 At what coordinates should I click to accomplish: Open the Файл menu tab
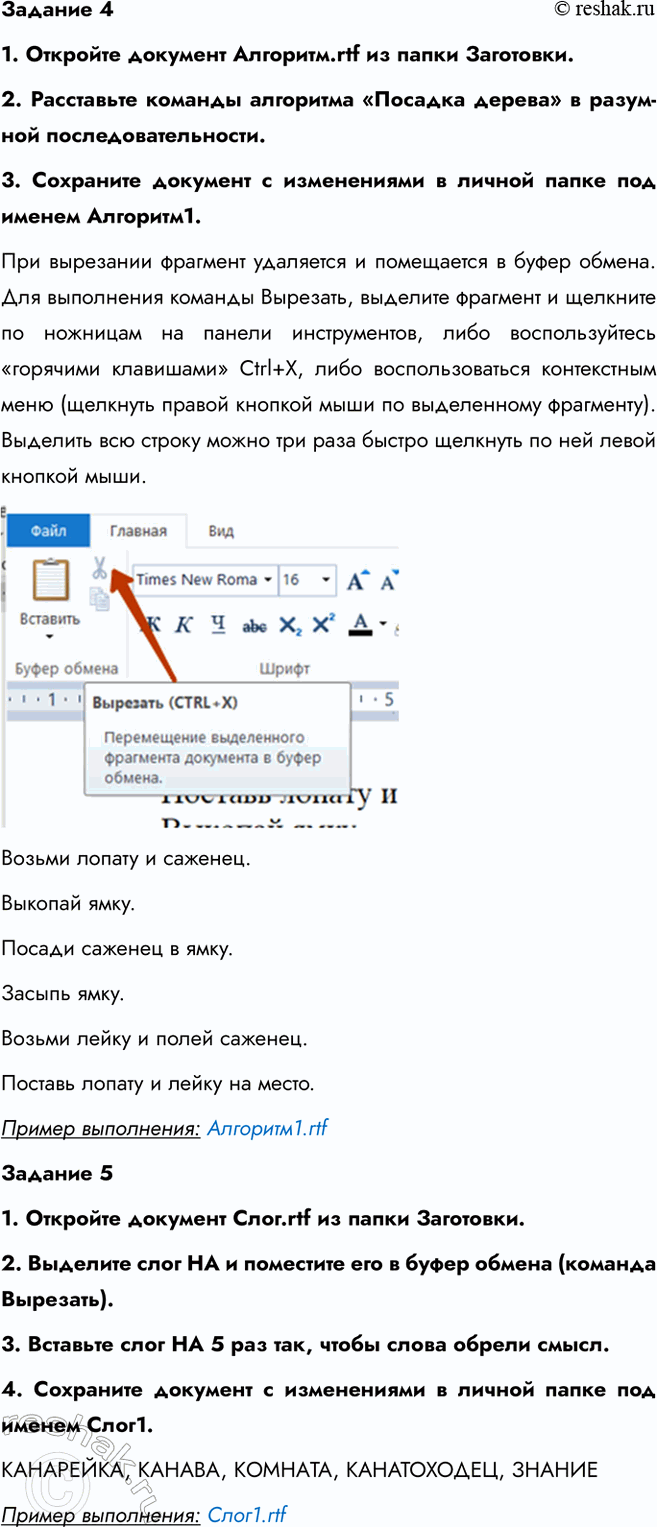48,531
